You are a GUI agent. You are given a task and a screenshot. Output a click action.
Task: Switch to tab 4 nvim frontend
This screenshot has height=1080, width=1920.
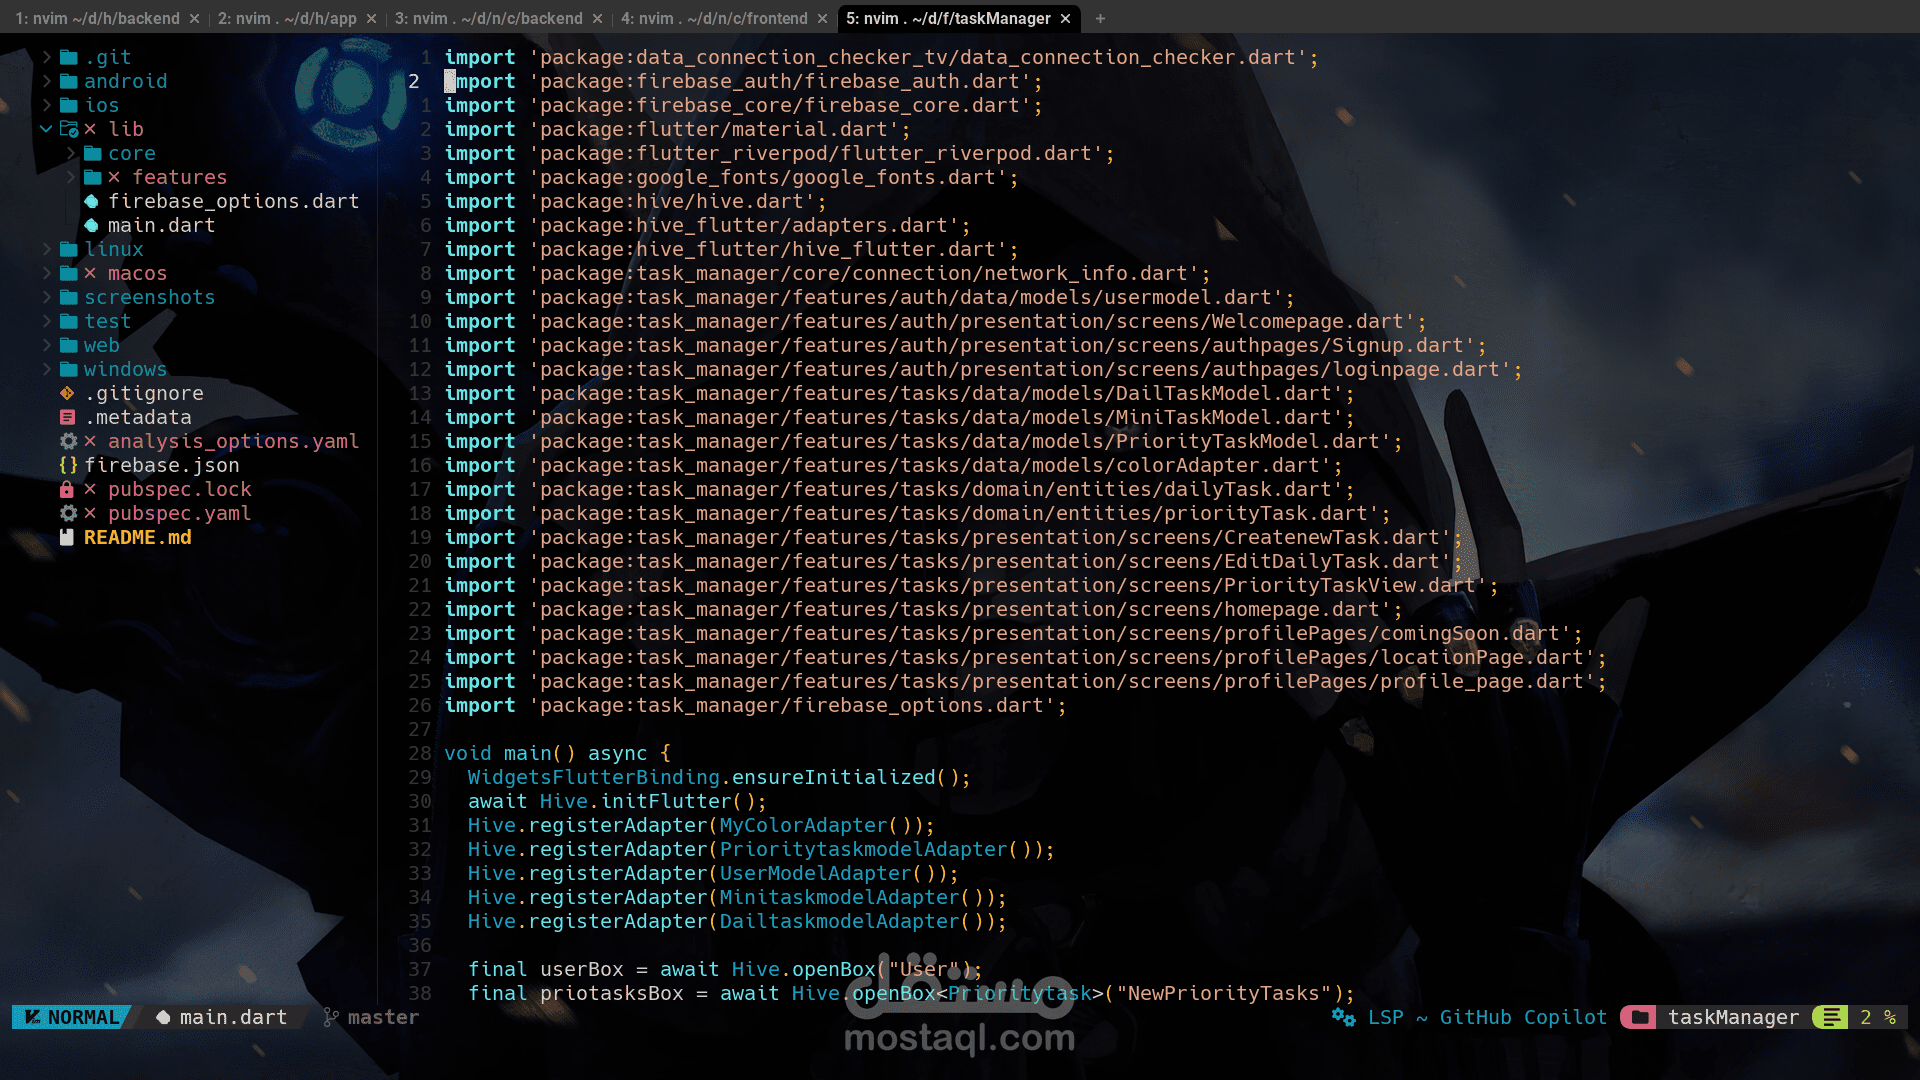[714, 18]
